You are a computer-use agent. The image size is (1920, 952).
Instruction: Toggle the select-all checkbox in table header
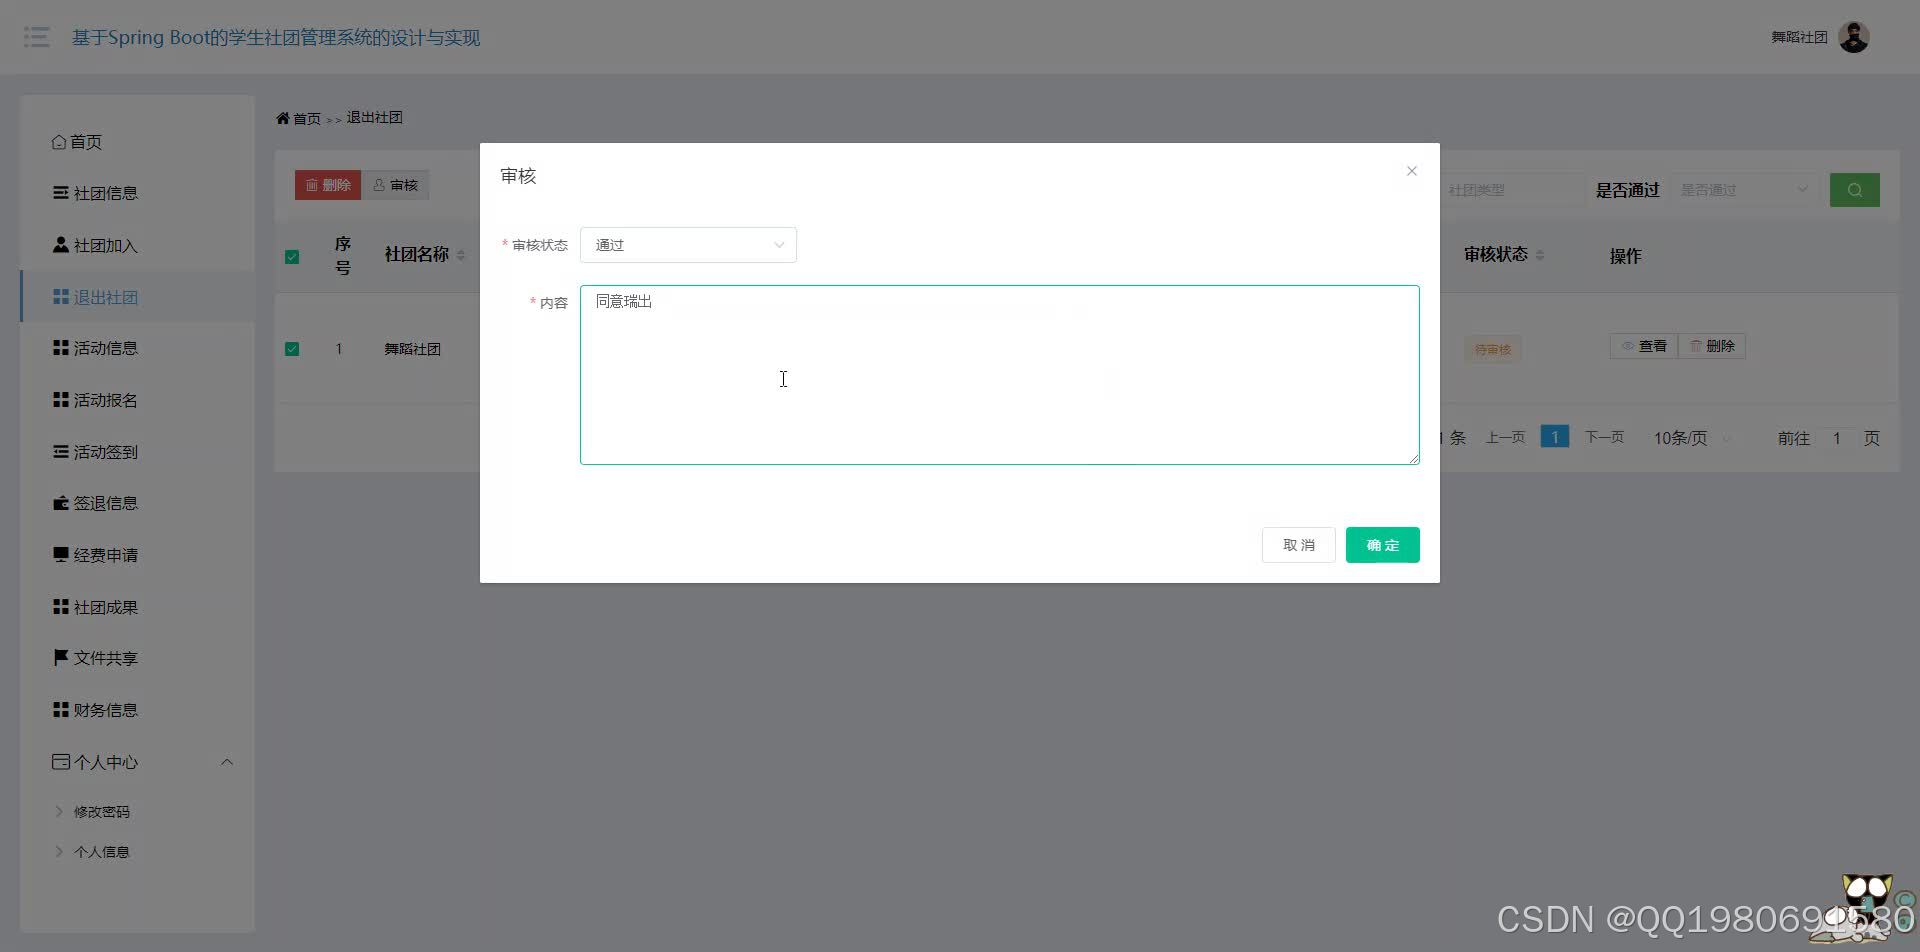point(292,257)
